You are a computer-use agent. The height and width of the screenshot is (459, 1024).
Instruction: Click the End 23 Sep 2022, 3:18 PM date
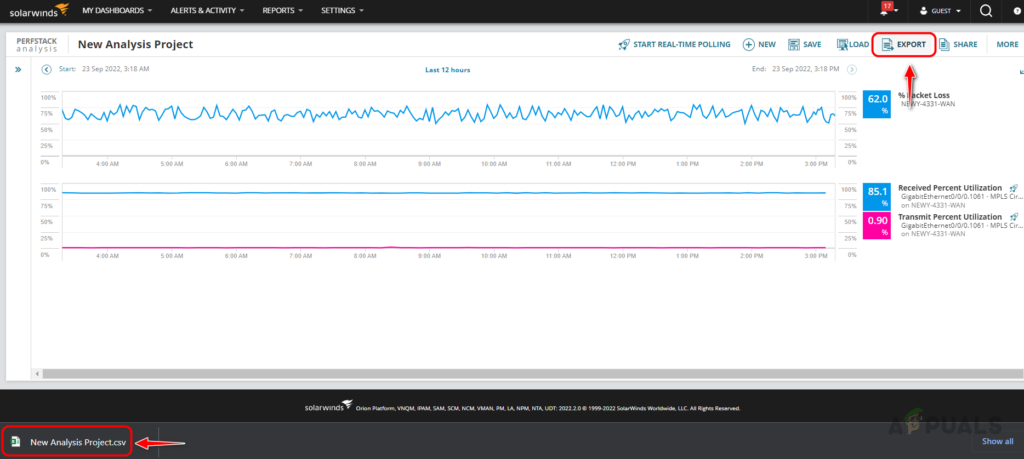tap(795, 69)
